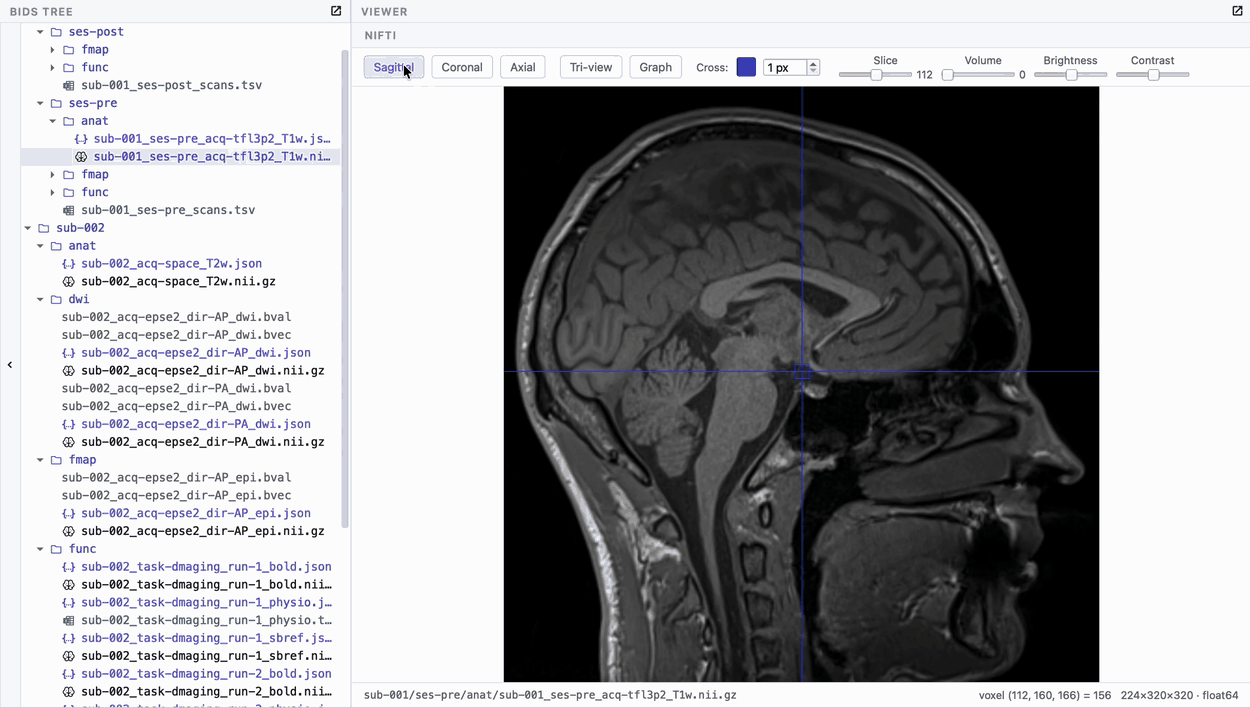Viewport: 1250px width, 708px height.
Task: Click the BIDS tree vertical scrollbar
Action: pos(345,290)
